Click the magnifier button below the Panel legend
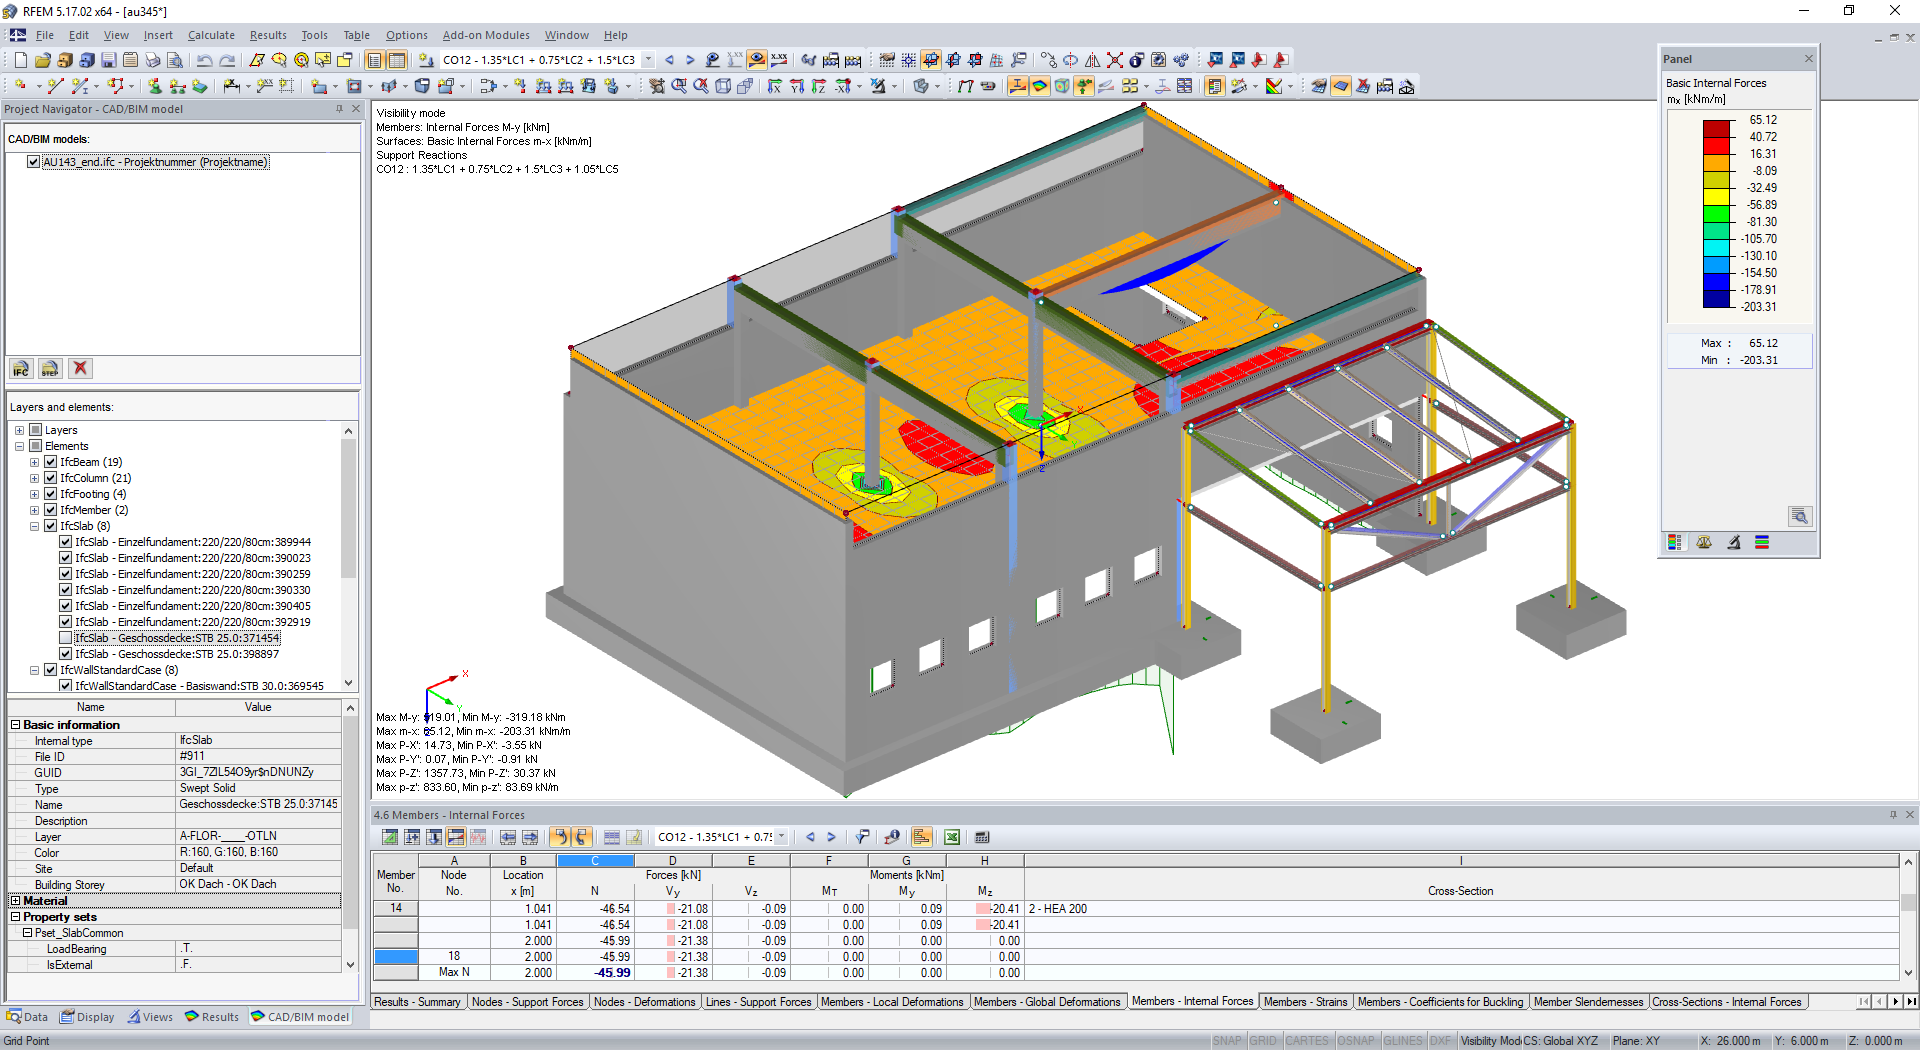Image resolution: width=1920 pixels, height=1050 pixels. coord(1799,516)
